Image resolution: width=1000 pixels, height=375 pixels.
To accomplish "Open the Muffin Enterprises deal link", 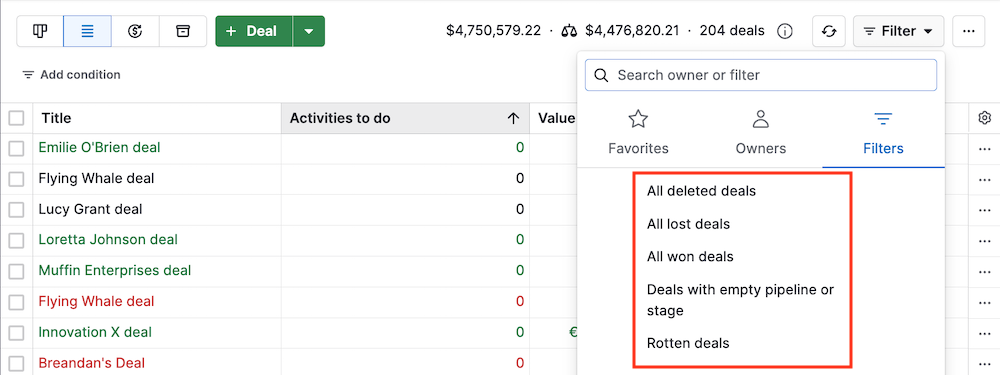I will [x=115, y=270].
